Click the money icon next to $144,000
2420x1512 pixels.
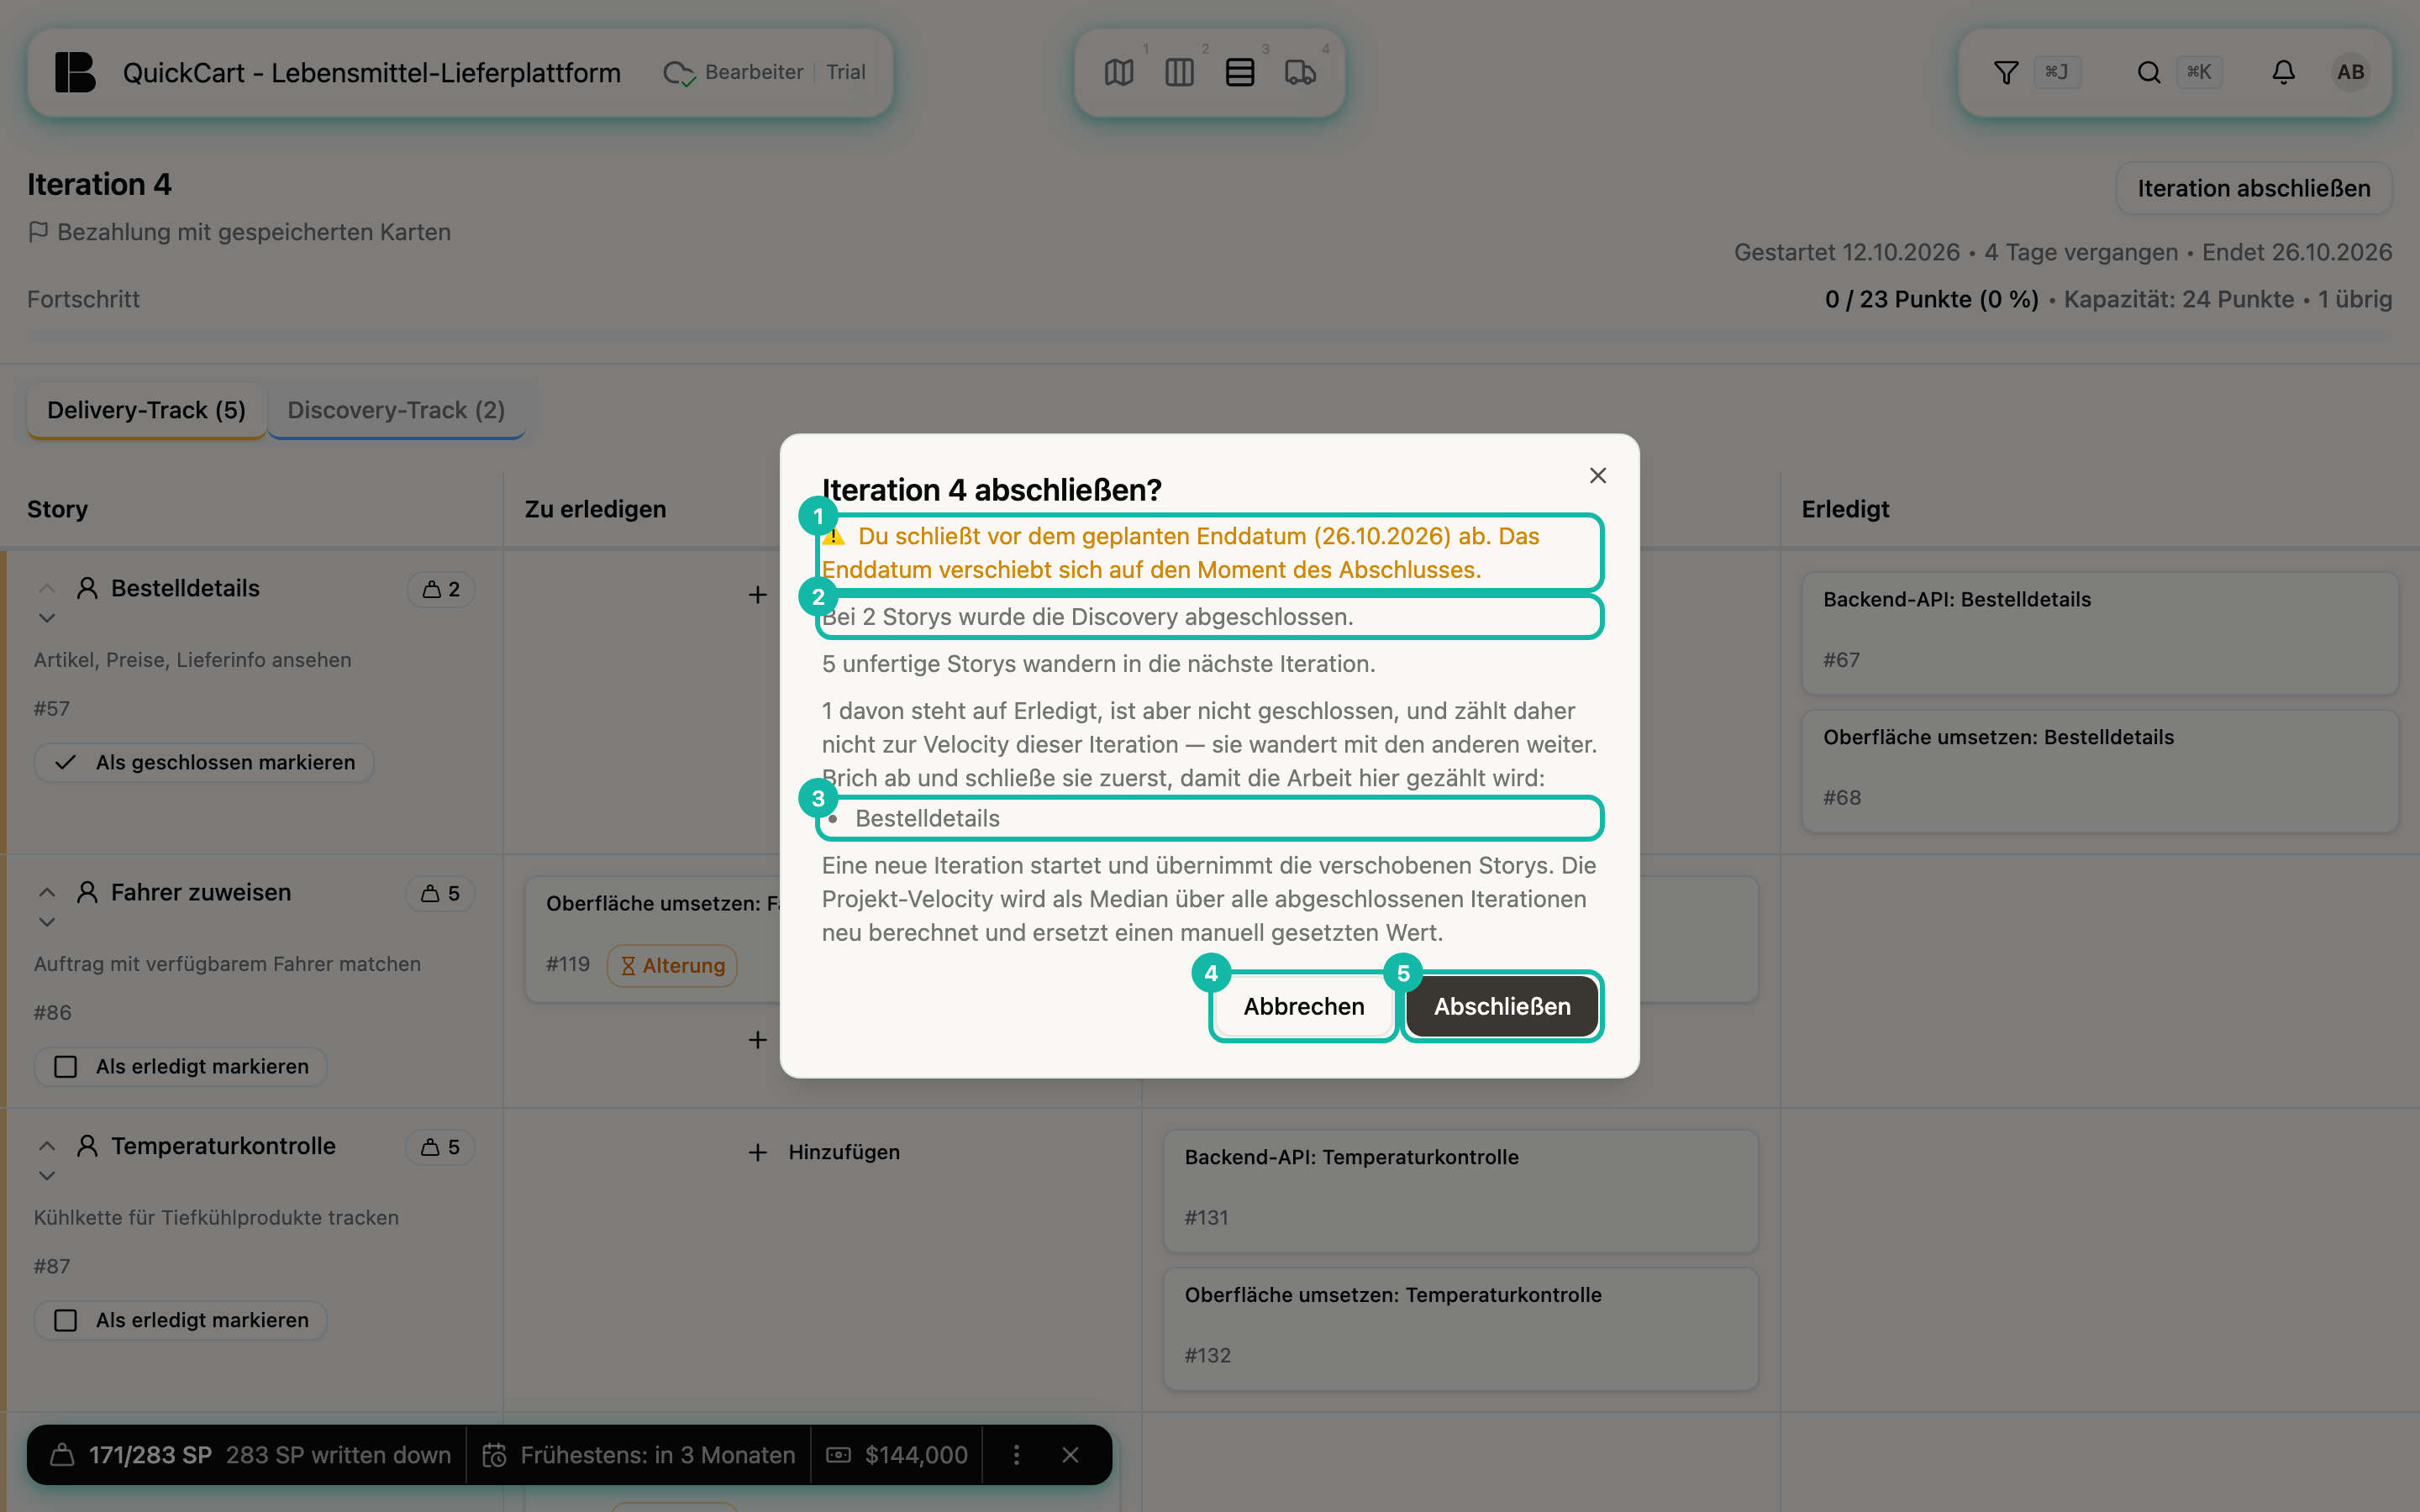pos(838,1455)
